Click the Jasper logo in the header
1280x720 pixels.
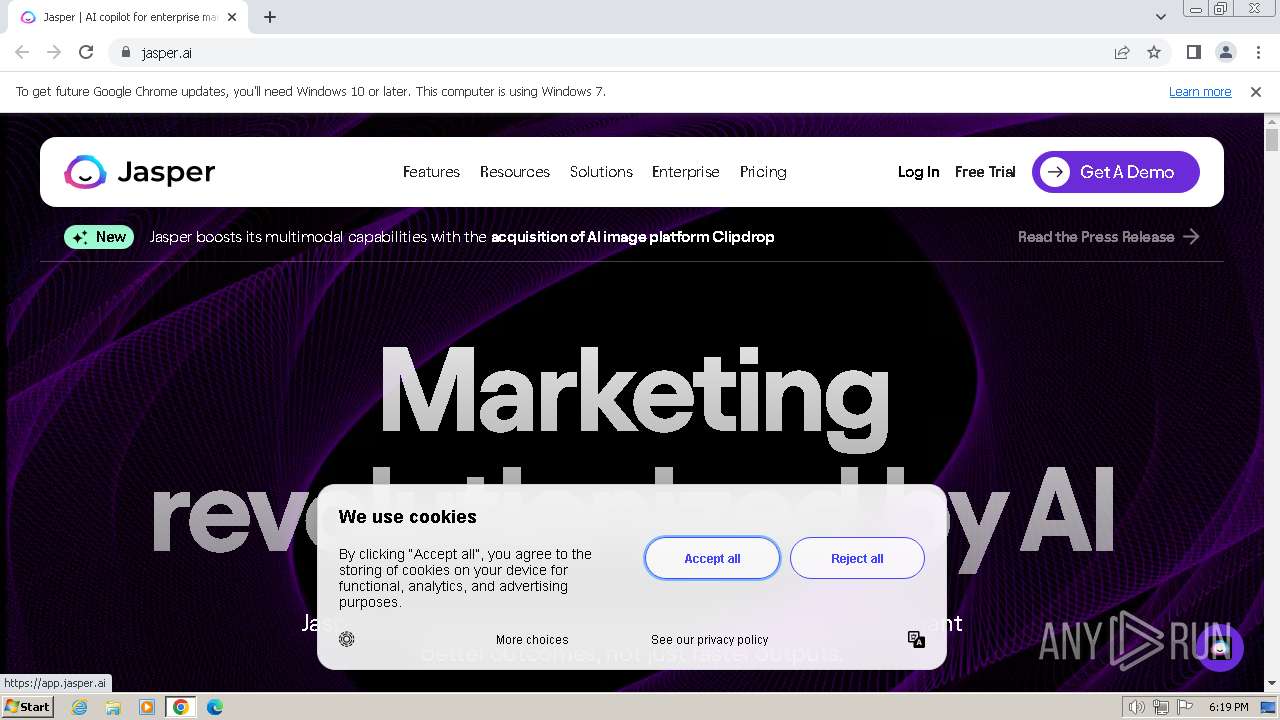coord(140,172)
